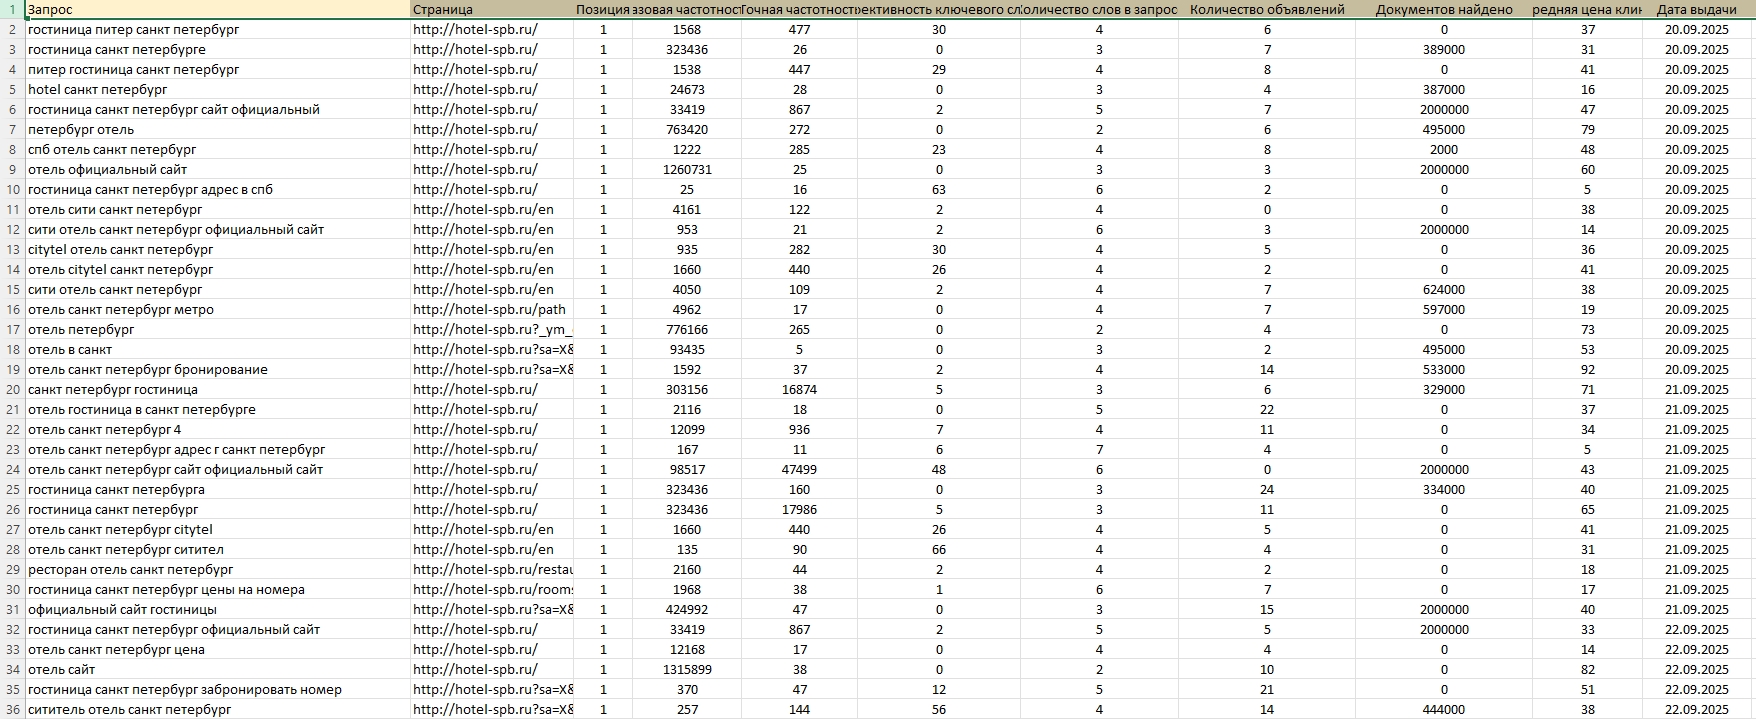The width and height of the screenshot is (1756, 719).
Task: Click the cell showing 17986
Action: [799, 510]
